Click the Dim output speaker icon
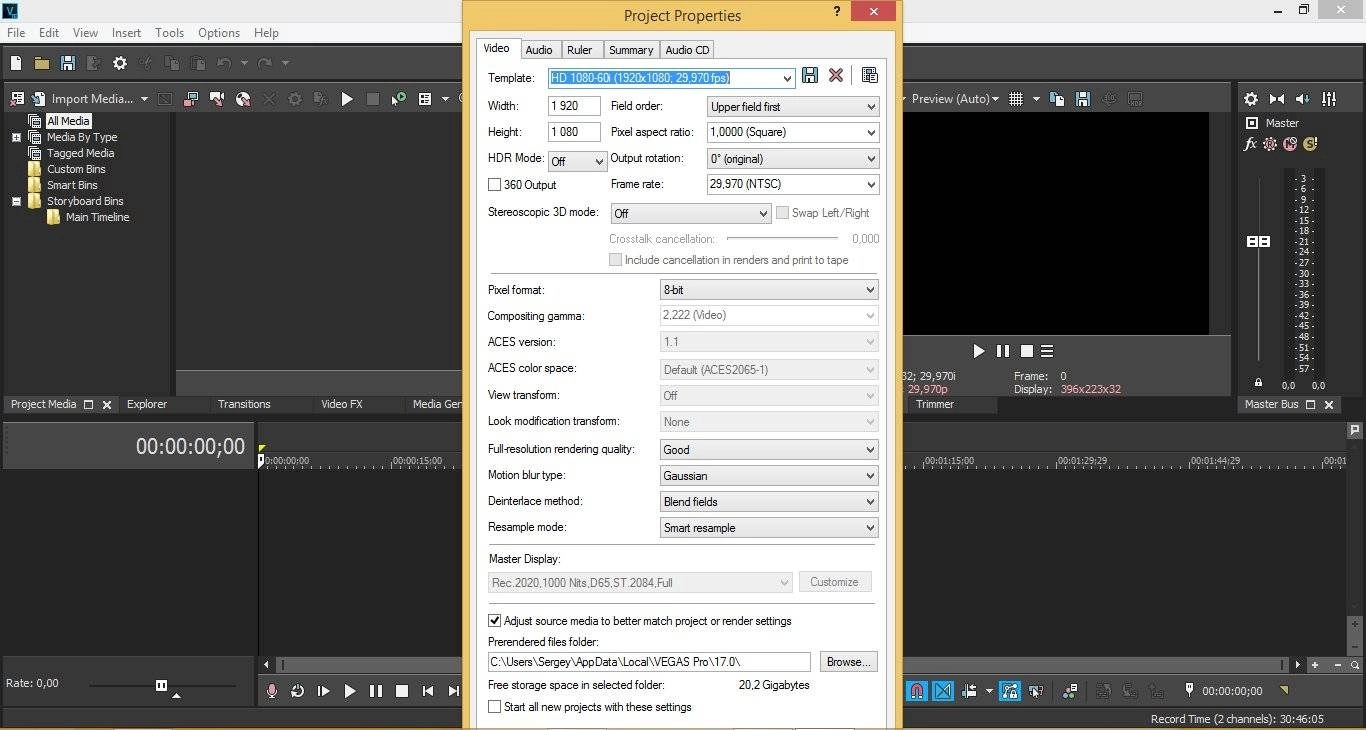Image resolution: width=1366 pixels, height=730 pixels. tap(1303, 99)
